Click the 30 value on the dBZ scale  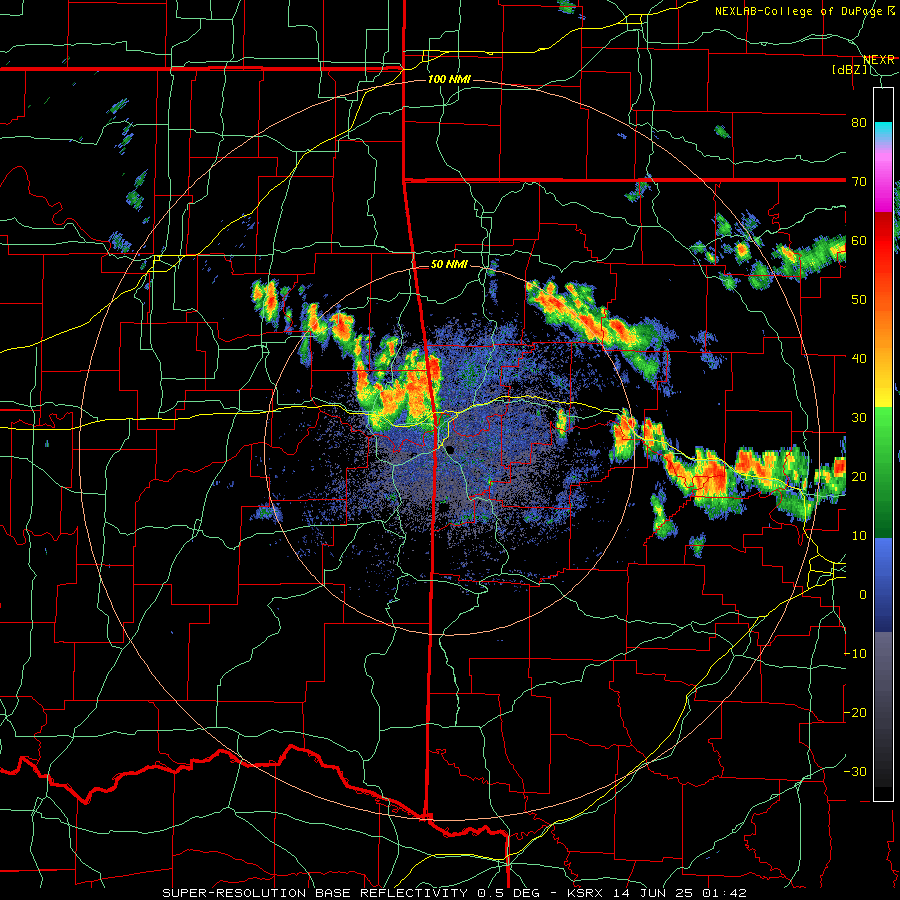(x=859, y=417)
